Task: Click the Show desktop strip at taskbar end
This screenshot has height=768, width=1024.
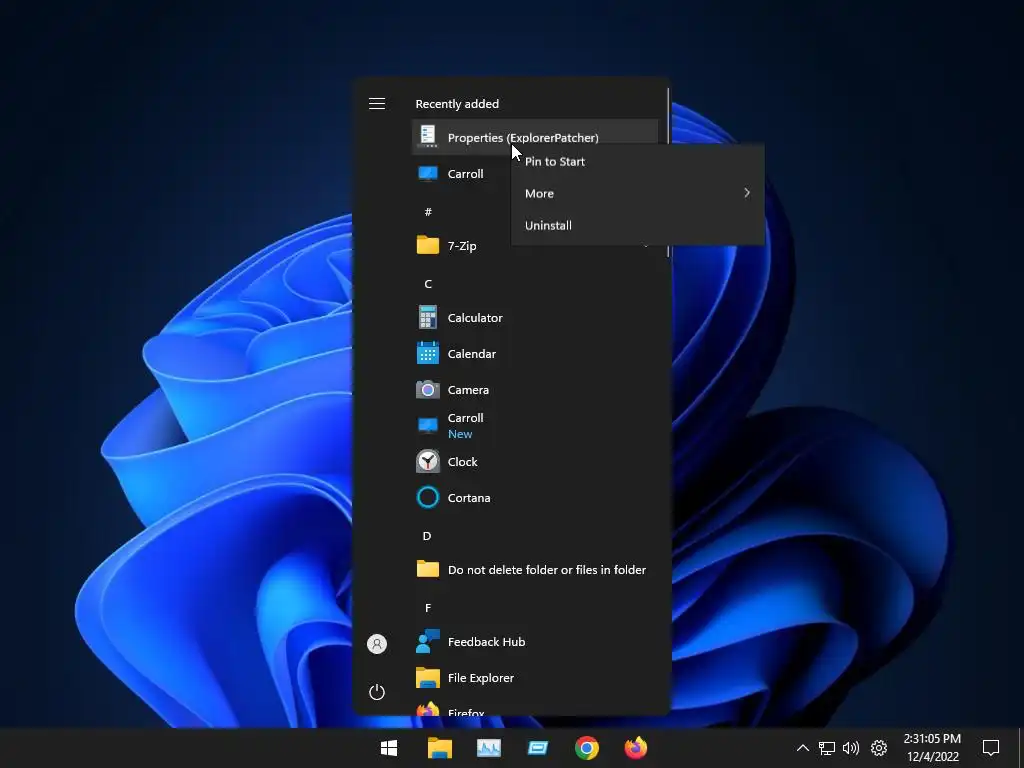Action: (x=1021, y=748)
